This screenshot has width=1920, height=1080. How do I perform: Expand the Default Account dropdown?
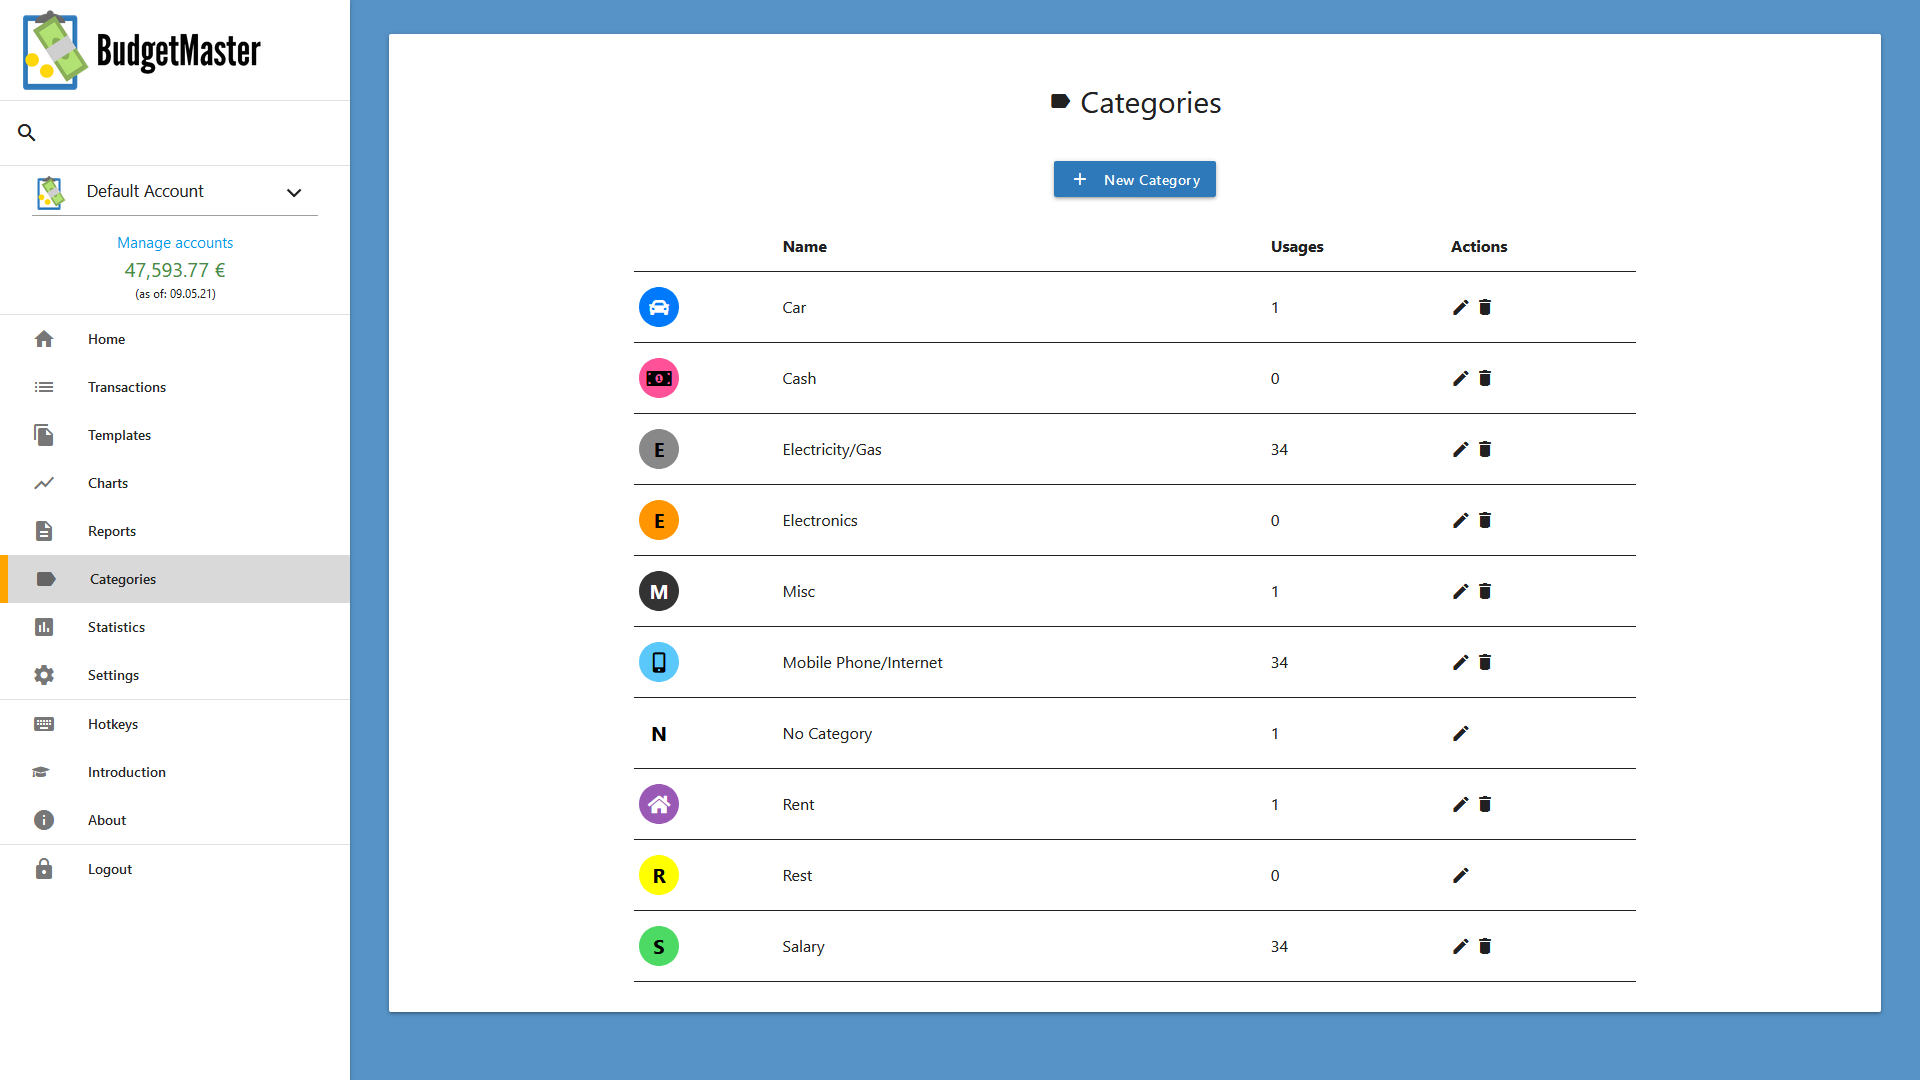click(175, 192)
